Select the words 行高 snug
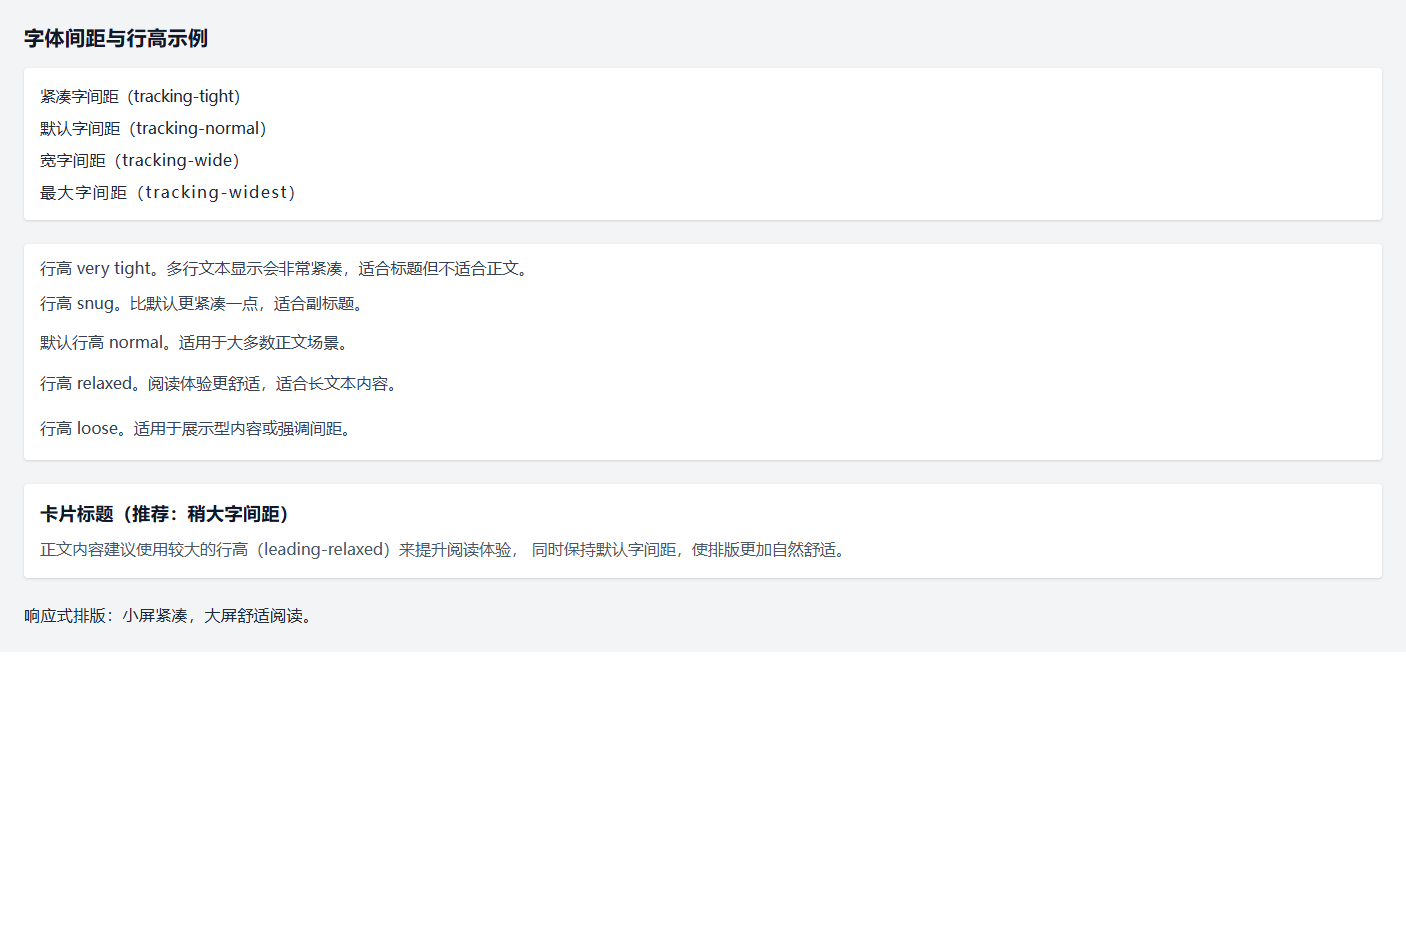This screenshot has width=1406, height=945. tap(77, 304)
